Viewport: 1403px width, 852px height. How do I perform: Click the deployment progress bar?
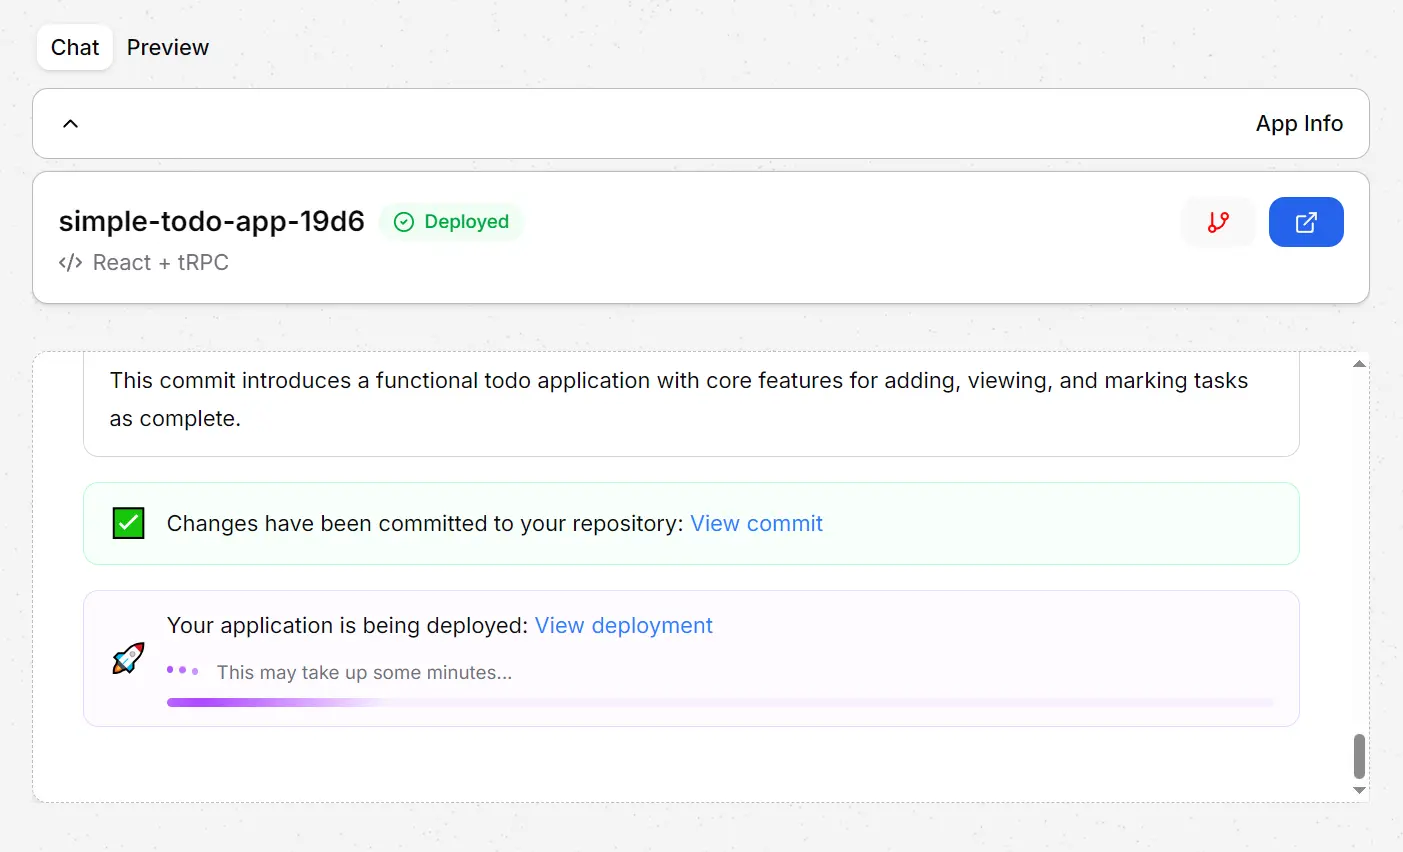click(722, 701)
